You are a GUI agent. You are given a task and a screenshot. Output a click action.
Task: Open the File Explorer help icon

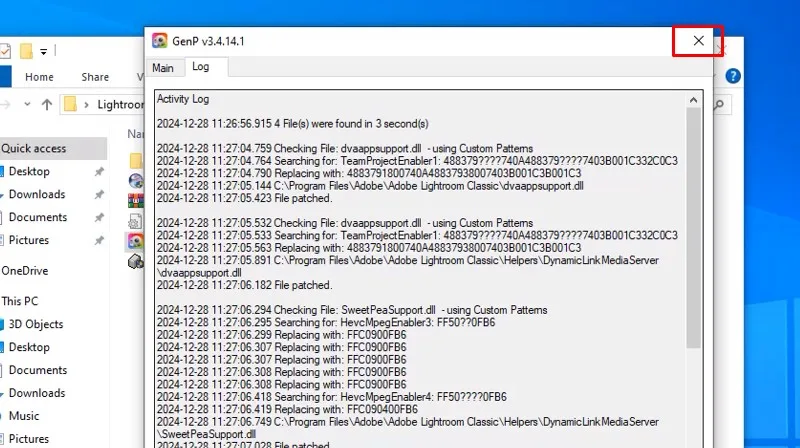[733, 76]
